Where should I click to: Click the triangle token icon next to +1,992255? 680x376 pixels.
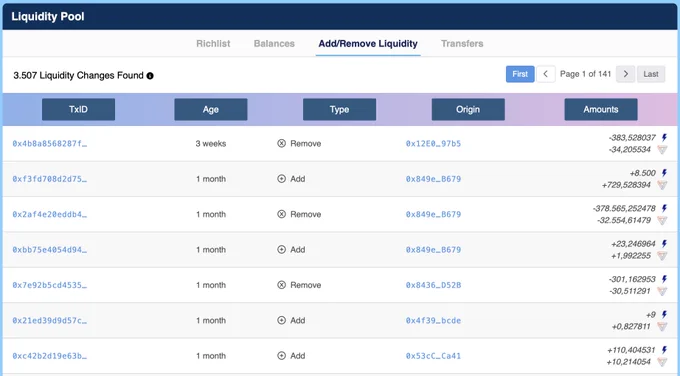point(662,256)
